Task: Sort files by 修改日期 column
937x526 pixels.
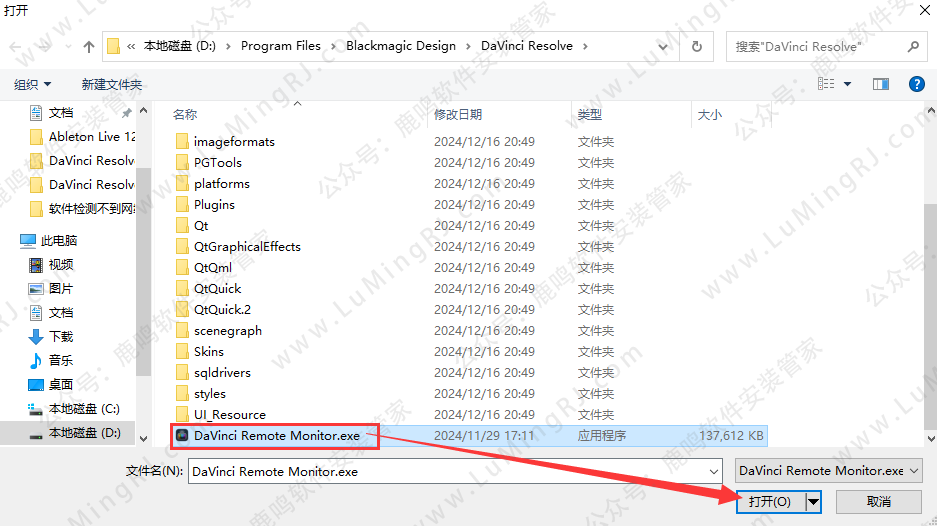Action: coord(458,115)
